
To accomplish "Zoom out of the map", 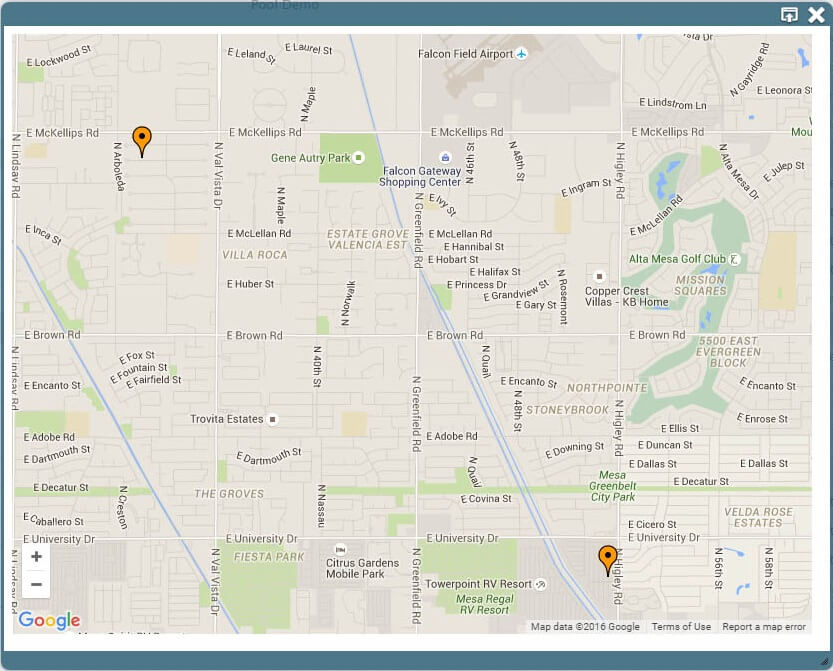I will [36, 584].
